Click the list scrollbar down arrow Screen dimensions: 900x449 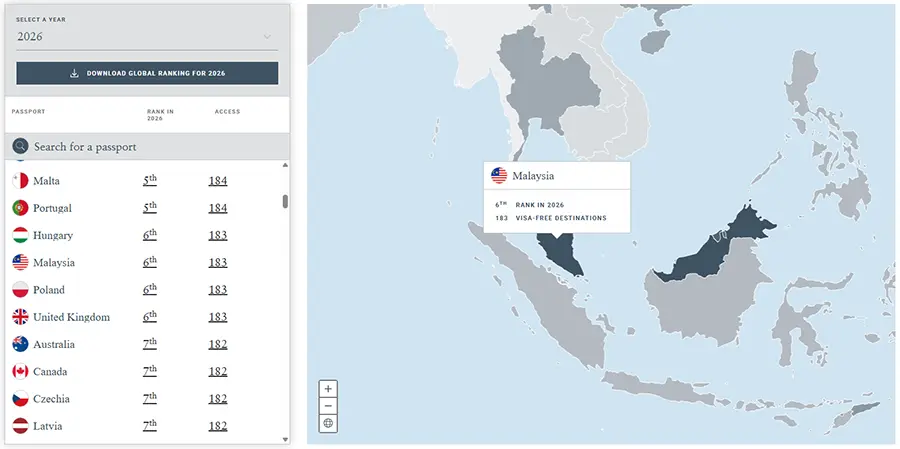pyautogui.click(x=285, y=440)
